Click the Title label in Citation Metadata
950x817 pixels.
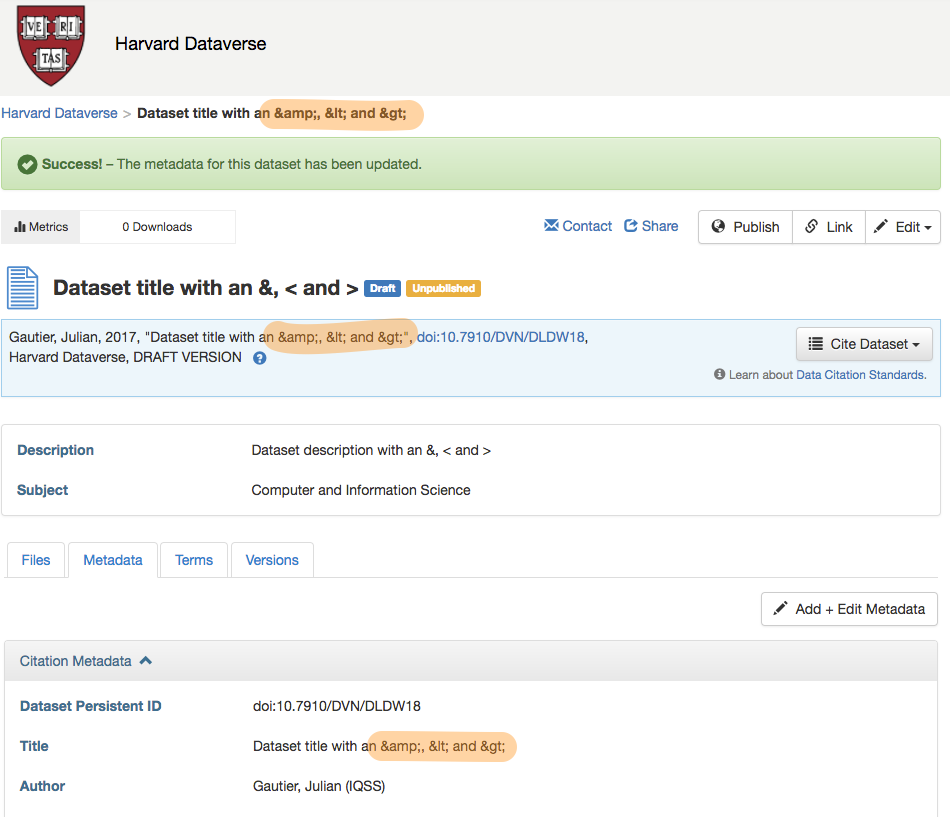pos(34,746)
